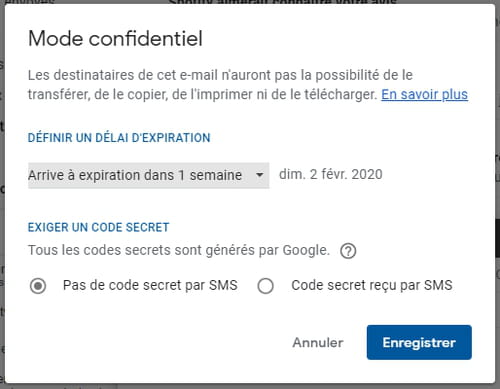Click the dimmed backdrop strip below the dialog
The height and width of the screenshot is (389, 500).
[x=250, y=386]
